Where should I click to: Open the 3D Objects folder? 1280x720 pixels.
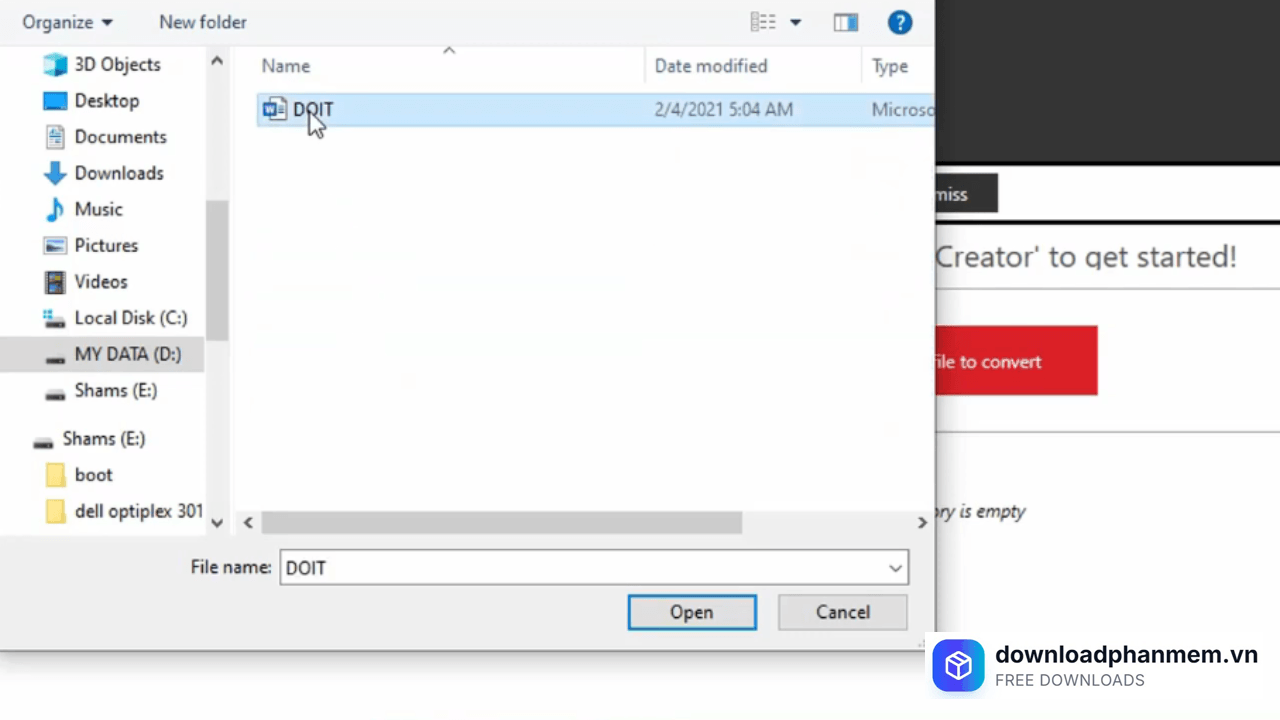pyautogui.click(x=116, y=64)
